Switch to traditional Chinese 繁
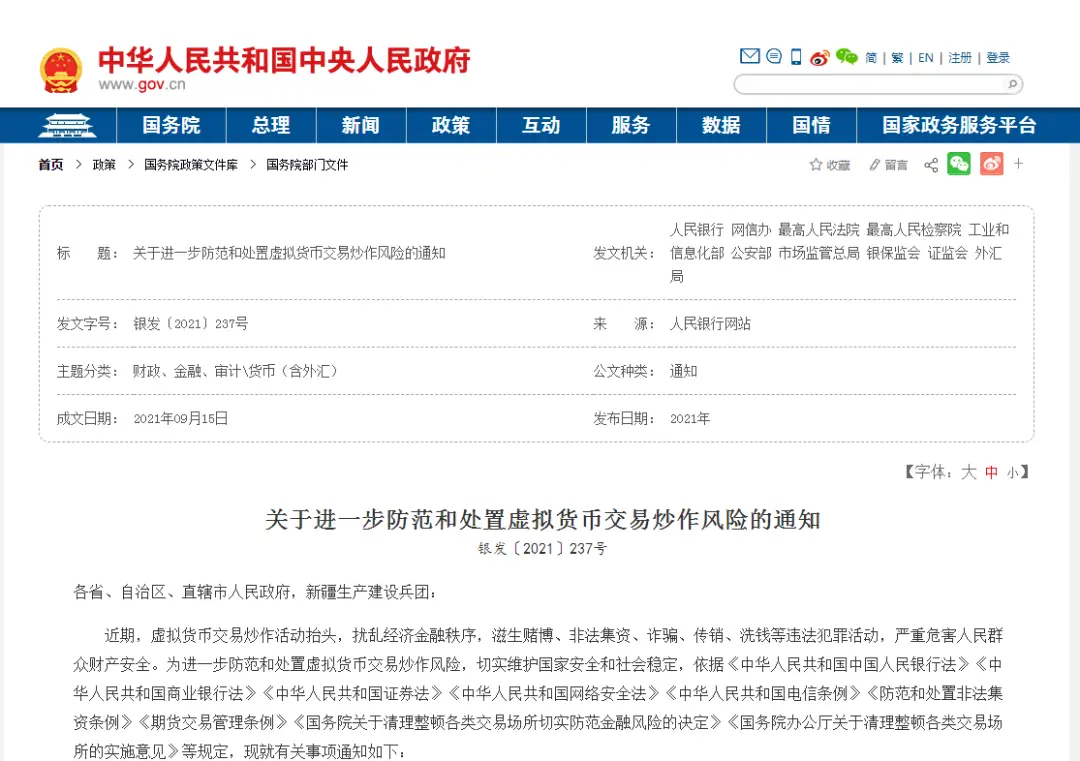The height and width of the screenshot is (761, 1080). click(x=897, y=58)
